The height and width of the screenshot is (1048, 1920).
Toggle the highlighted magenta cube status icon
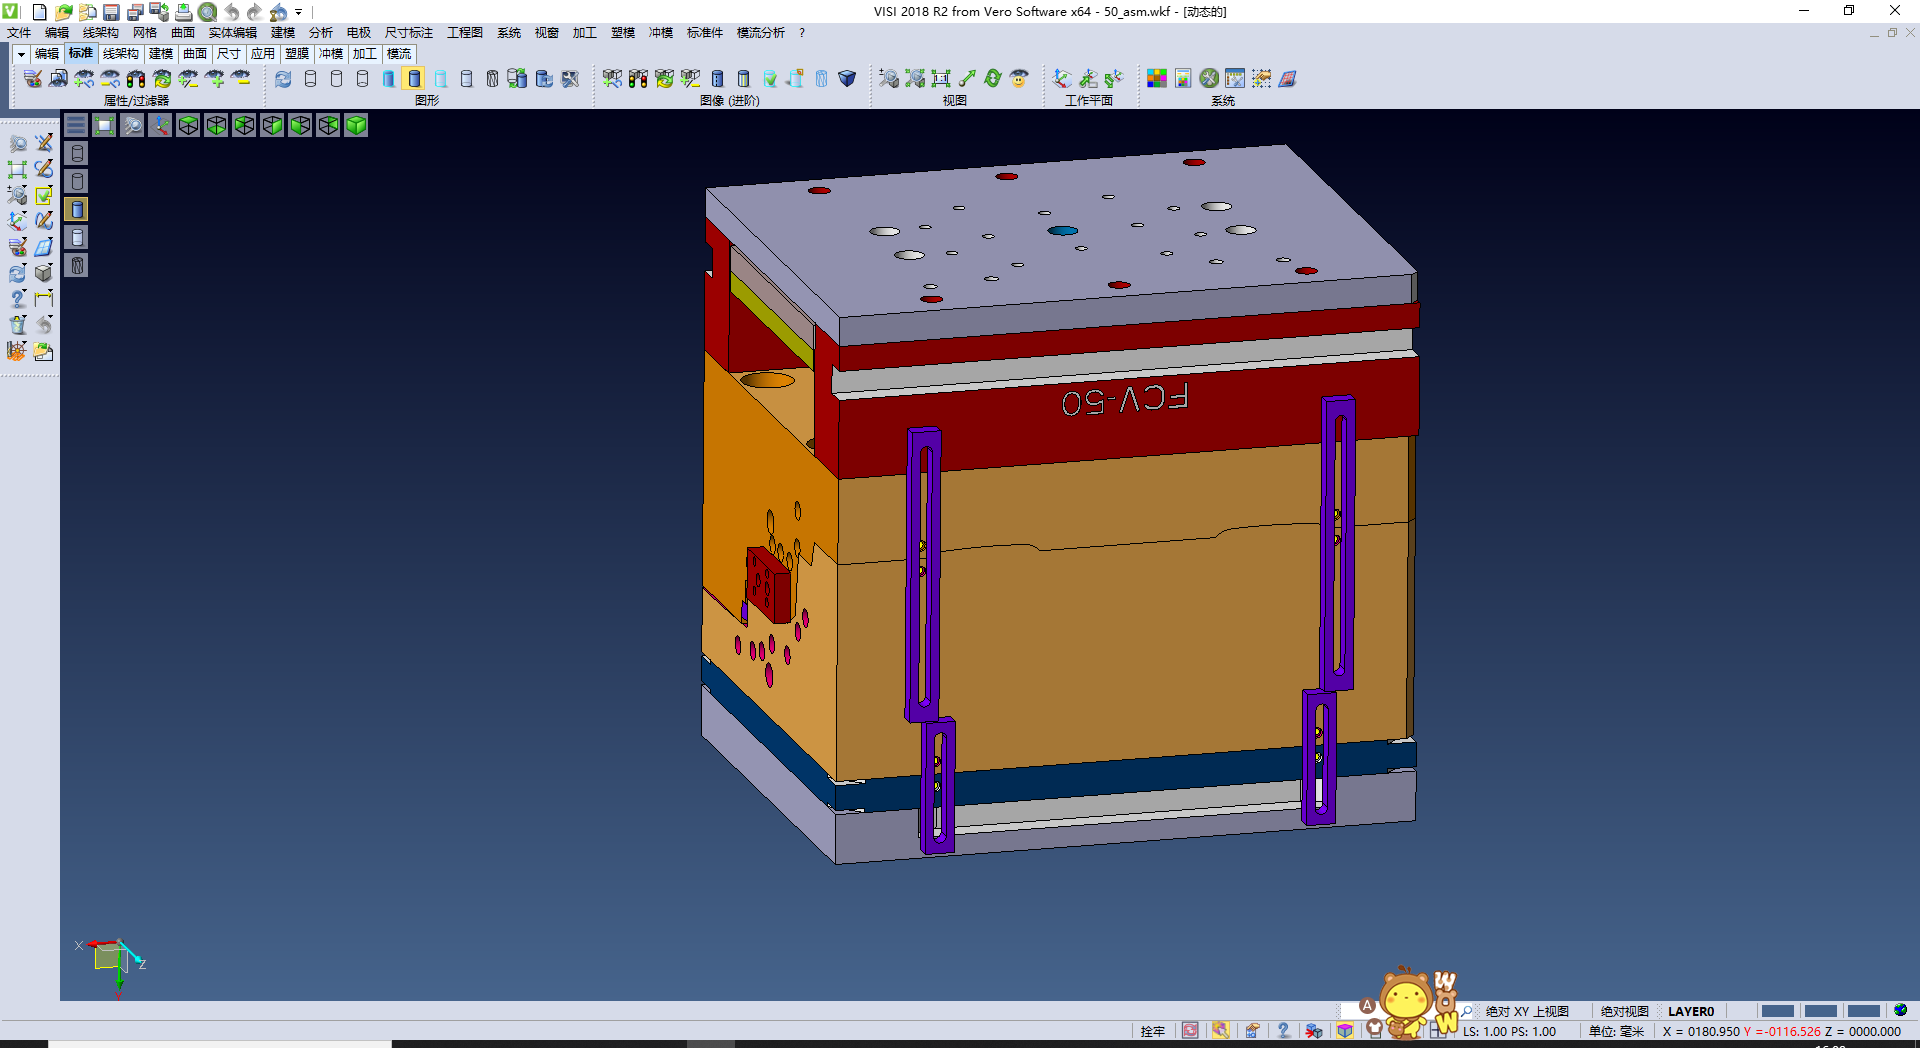pyautogui.click(x=1345, y=1031)
